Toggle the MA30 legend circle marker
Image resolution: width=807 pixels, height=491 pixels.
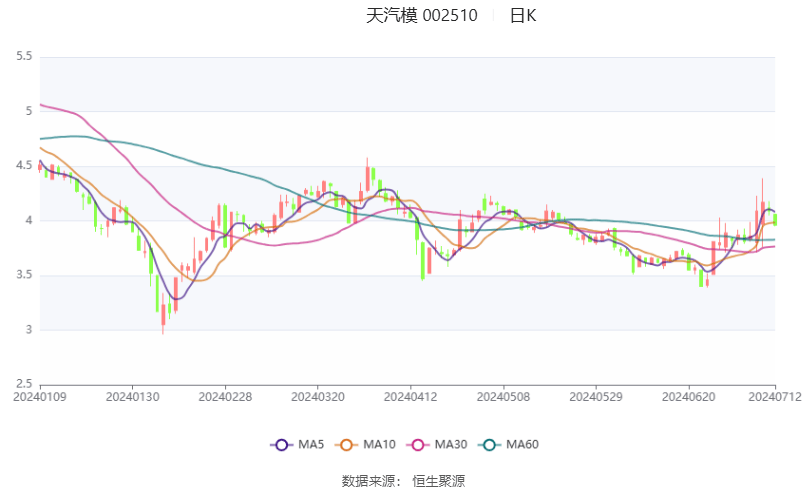pyautogui.click(x=418, y=445)
